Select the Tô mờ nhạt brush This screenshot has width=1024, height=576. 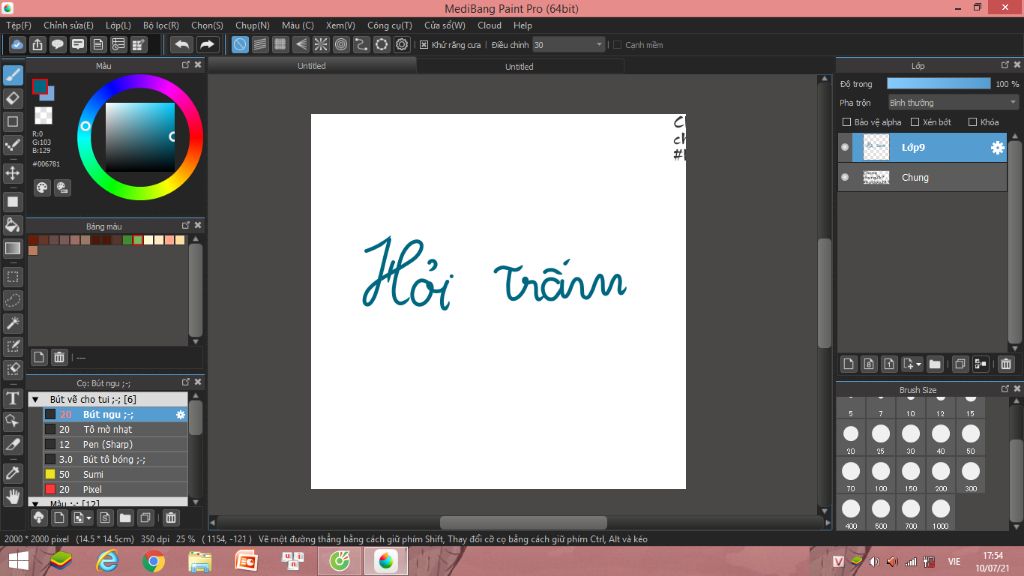coord(116,430)
